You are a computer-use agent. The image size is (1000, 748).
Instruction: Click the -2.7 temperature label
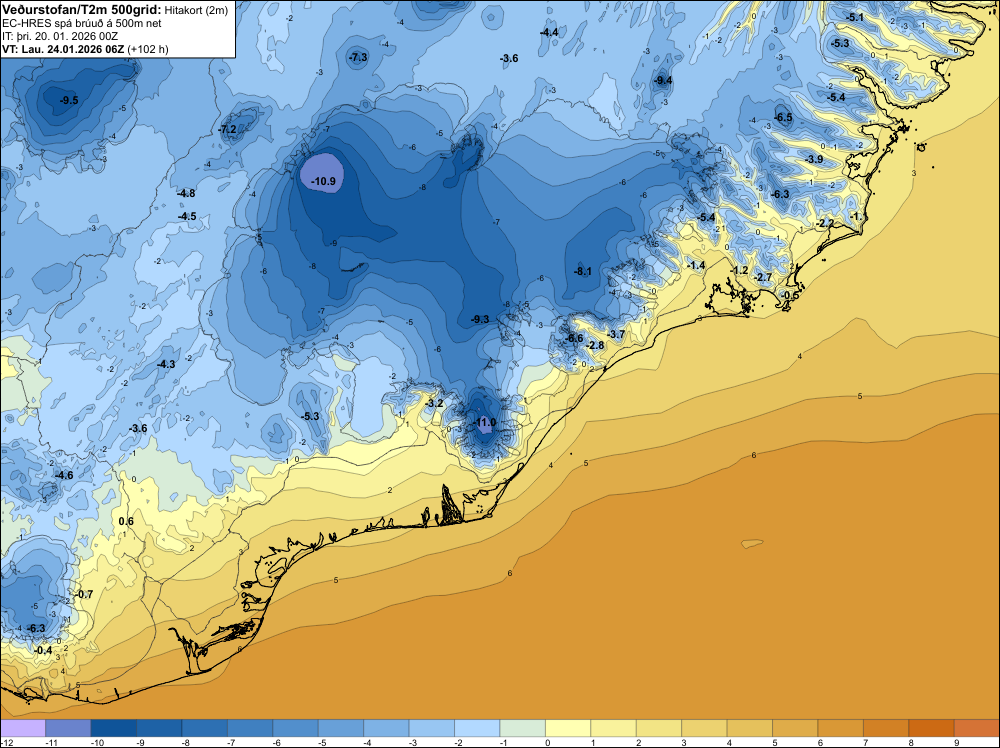point(763,277)
